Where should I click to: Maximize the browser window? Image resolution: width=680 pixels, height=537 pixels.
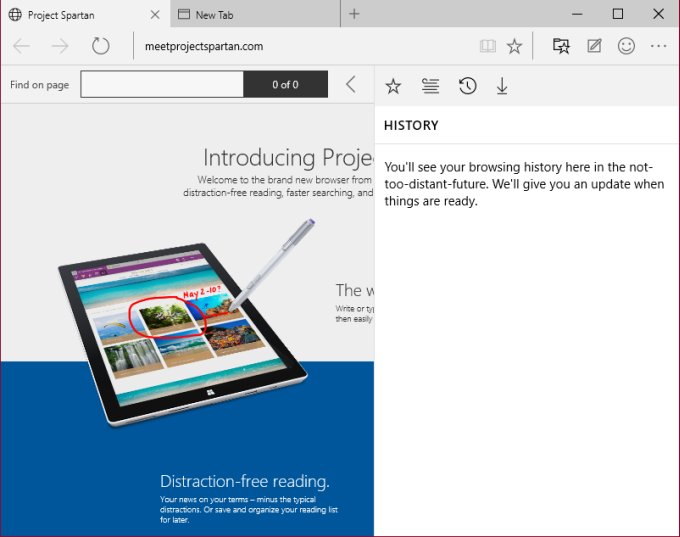click(x=618, y=14)
